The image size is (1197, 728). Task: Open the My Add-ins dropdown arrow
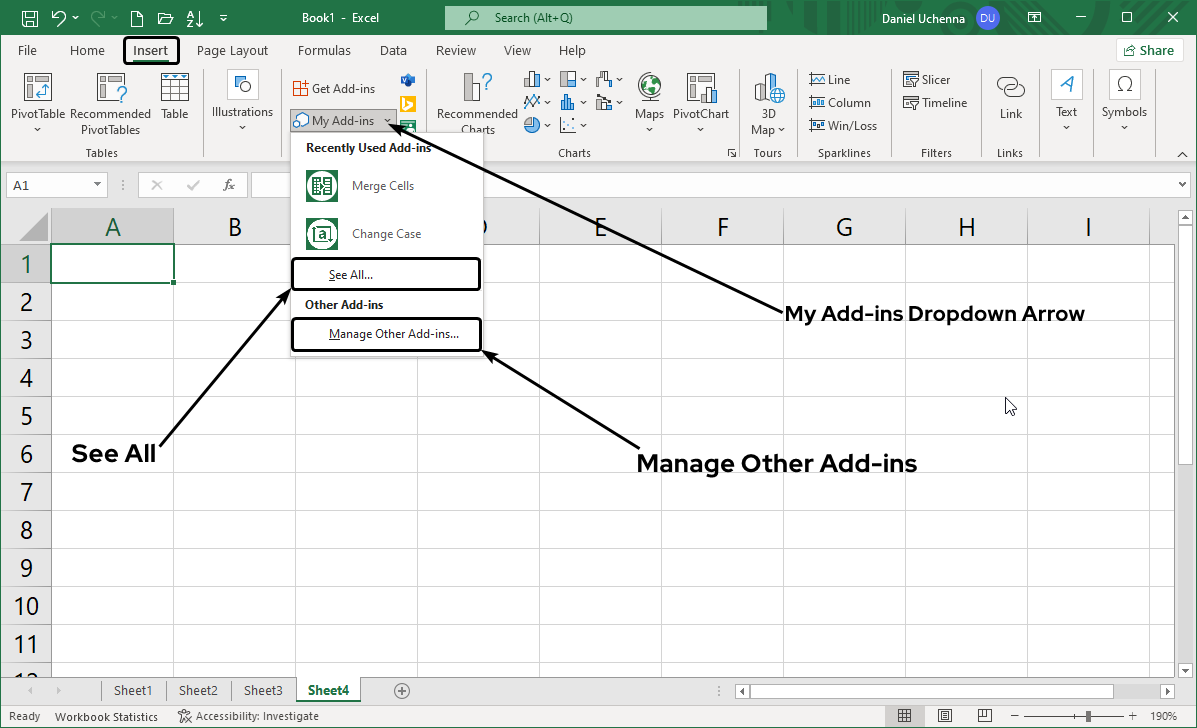click(x=390, y=120)
